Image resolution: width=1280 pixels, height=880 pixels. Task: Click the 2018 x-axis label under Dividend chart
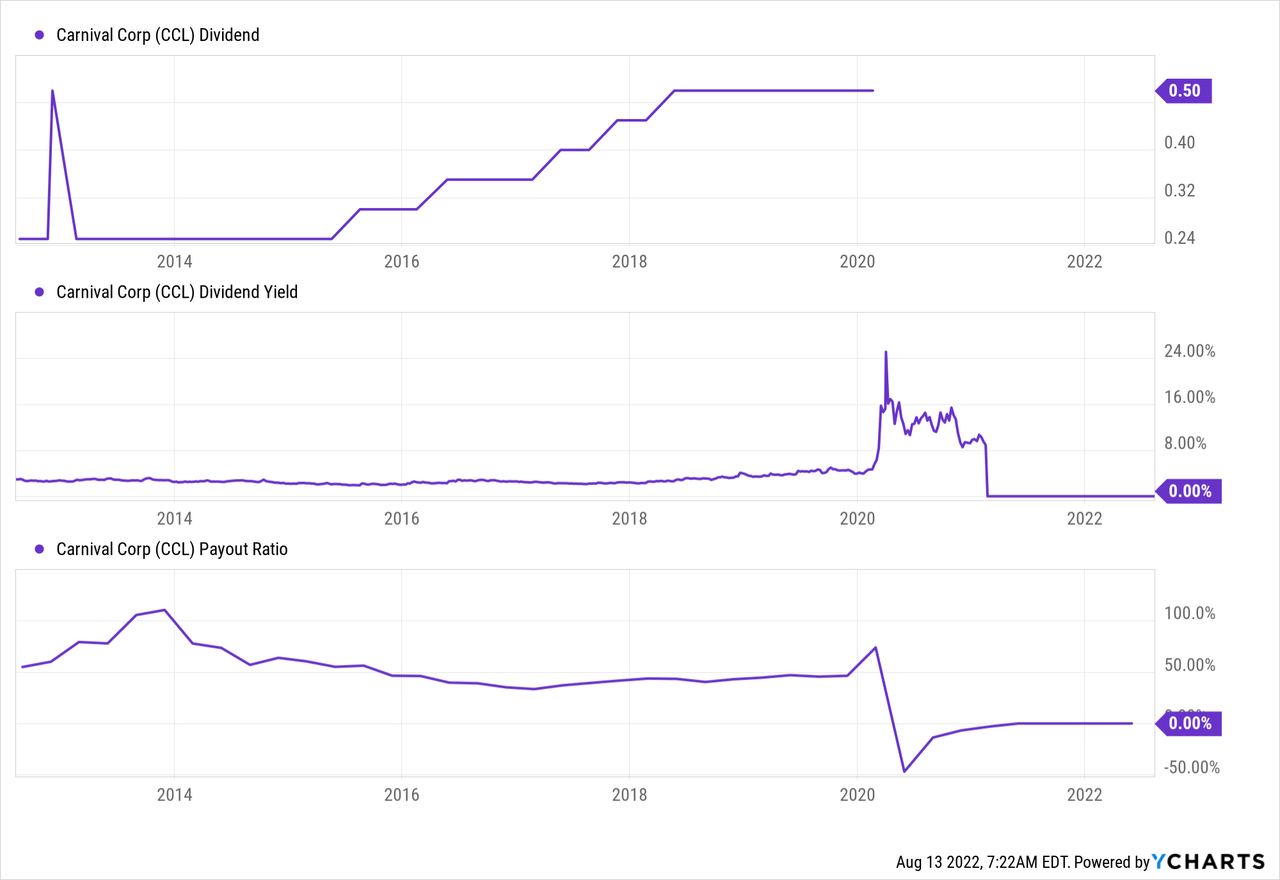(x=629, y=262)
